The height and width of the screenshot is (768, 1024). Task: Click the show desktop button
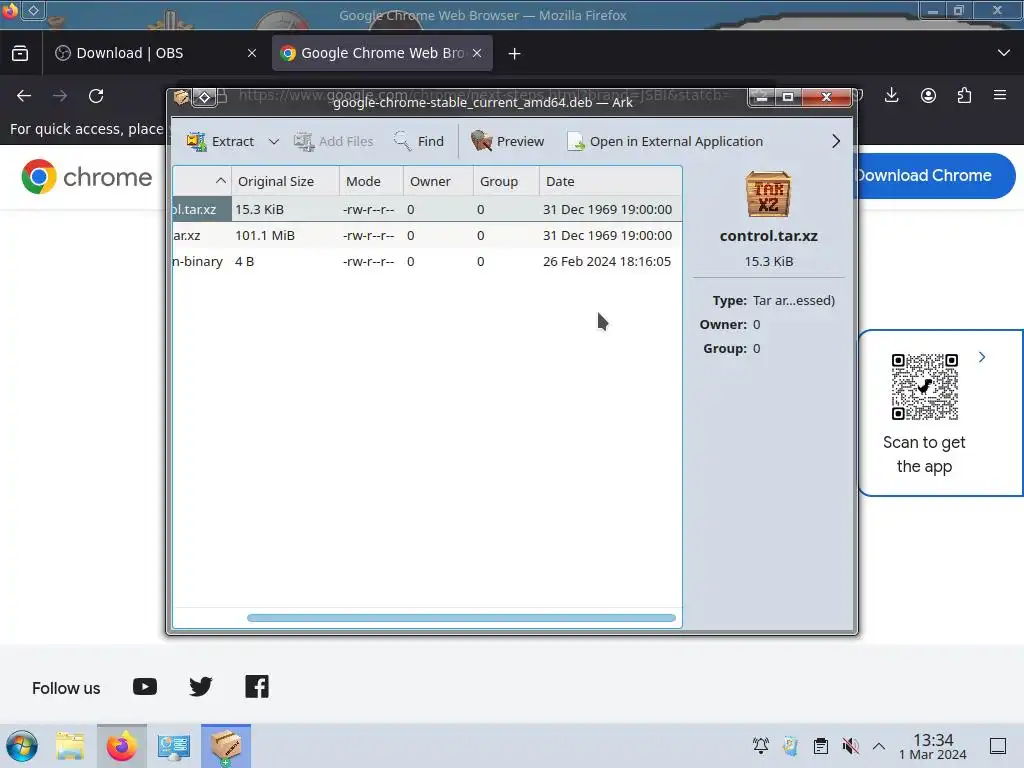998,746
